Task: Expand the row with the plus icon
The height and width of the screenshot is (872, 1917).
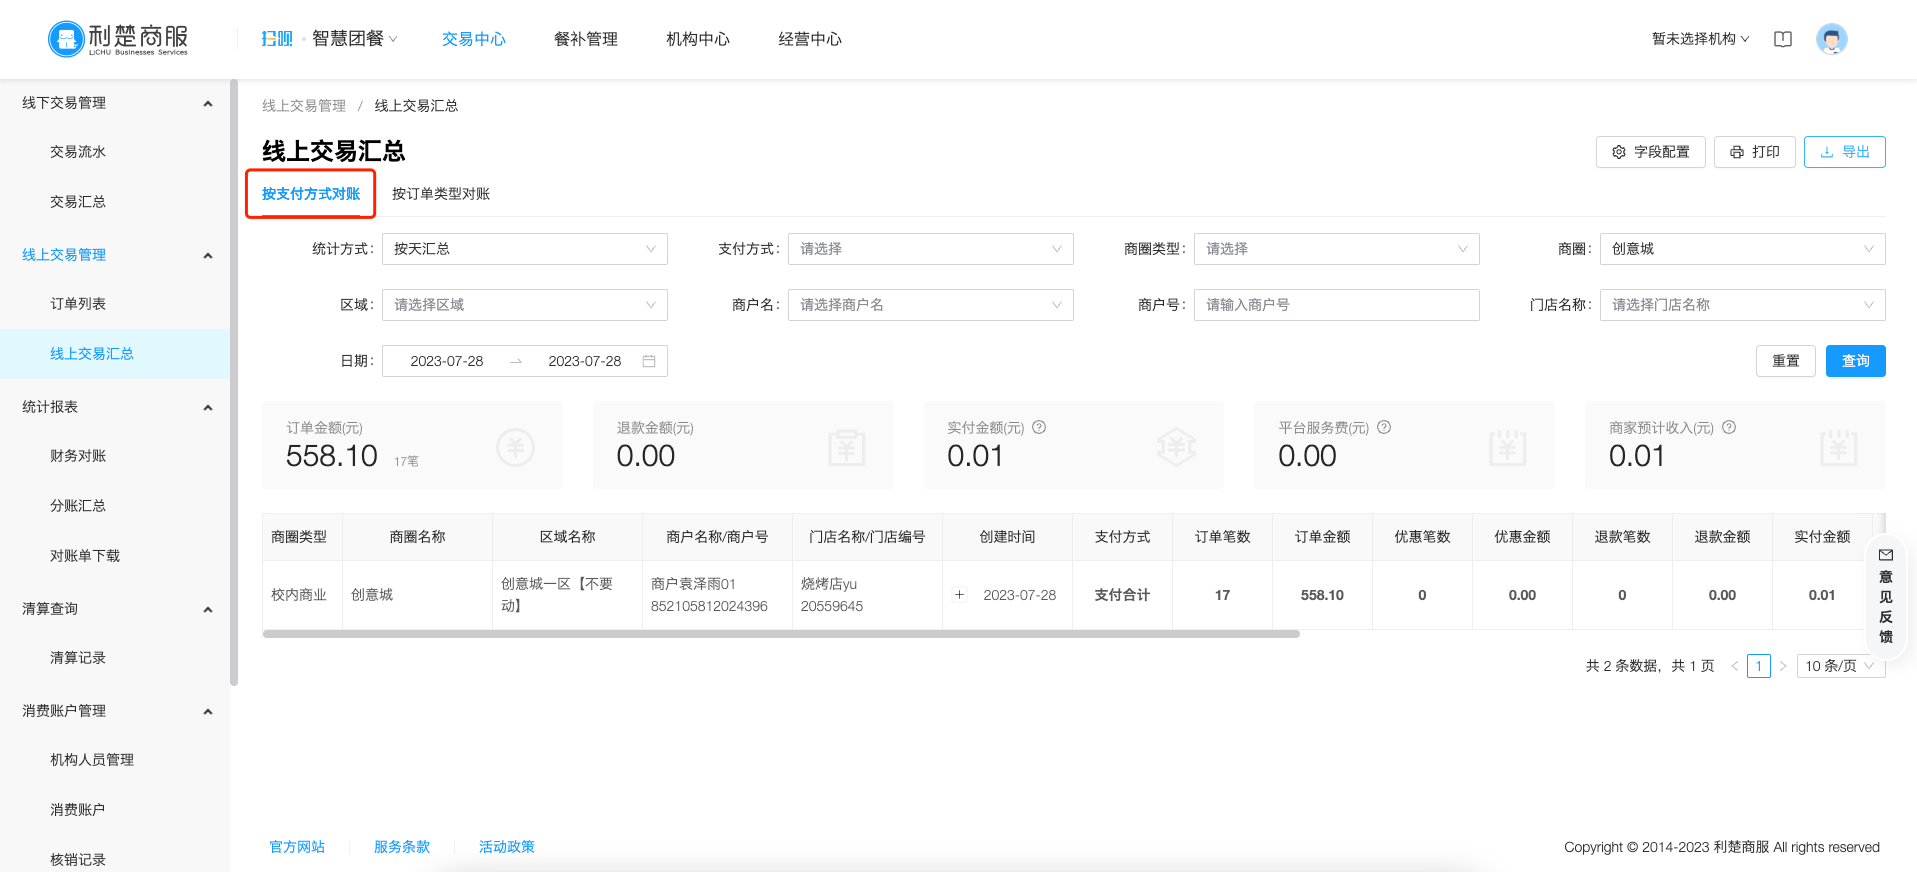Action: (959, 595)
